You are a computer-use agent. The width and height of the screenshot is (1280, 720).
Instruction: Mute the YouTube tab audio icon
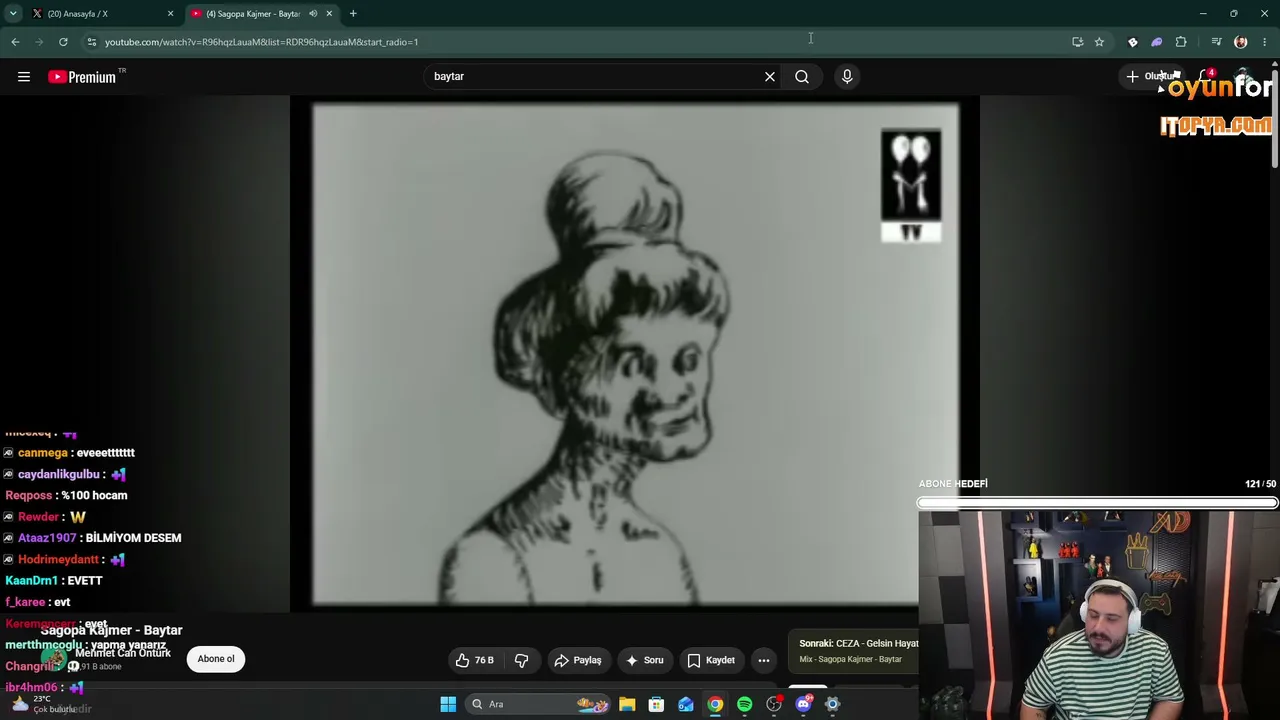pos(313,14)
